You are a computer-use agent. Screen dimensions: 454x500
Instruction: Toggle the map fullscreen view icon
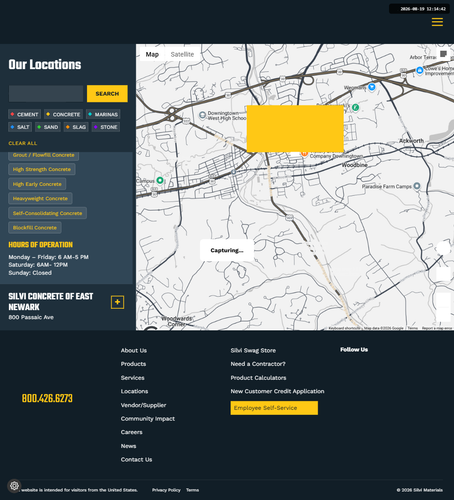(443, 54)
